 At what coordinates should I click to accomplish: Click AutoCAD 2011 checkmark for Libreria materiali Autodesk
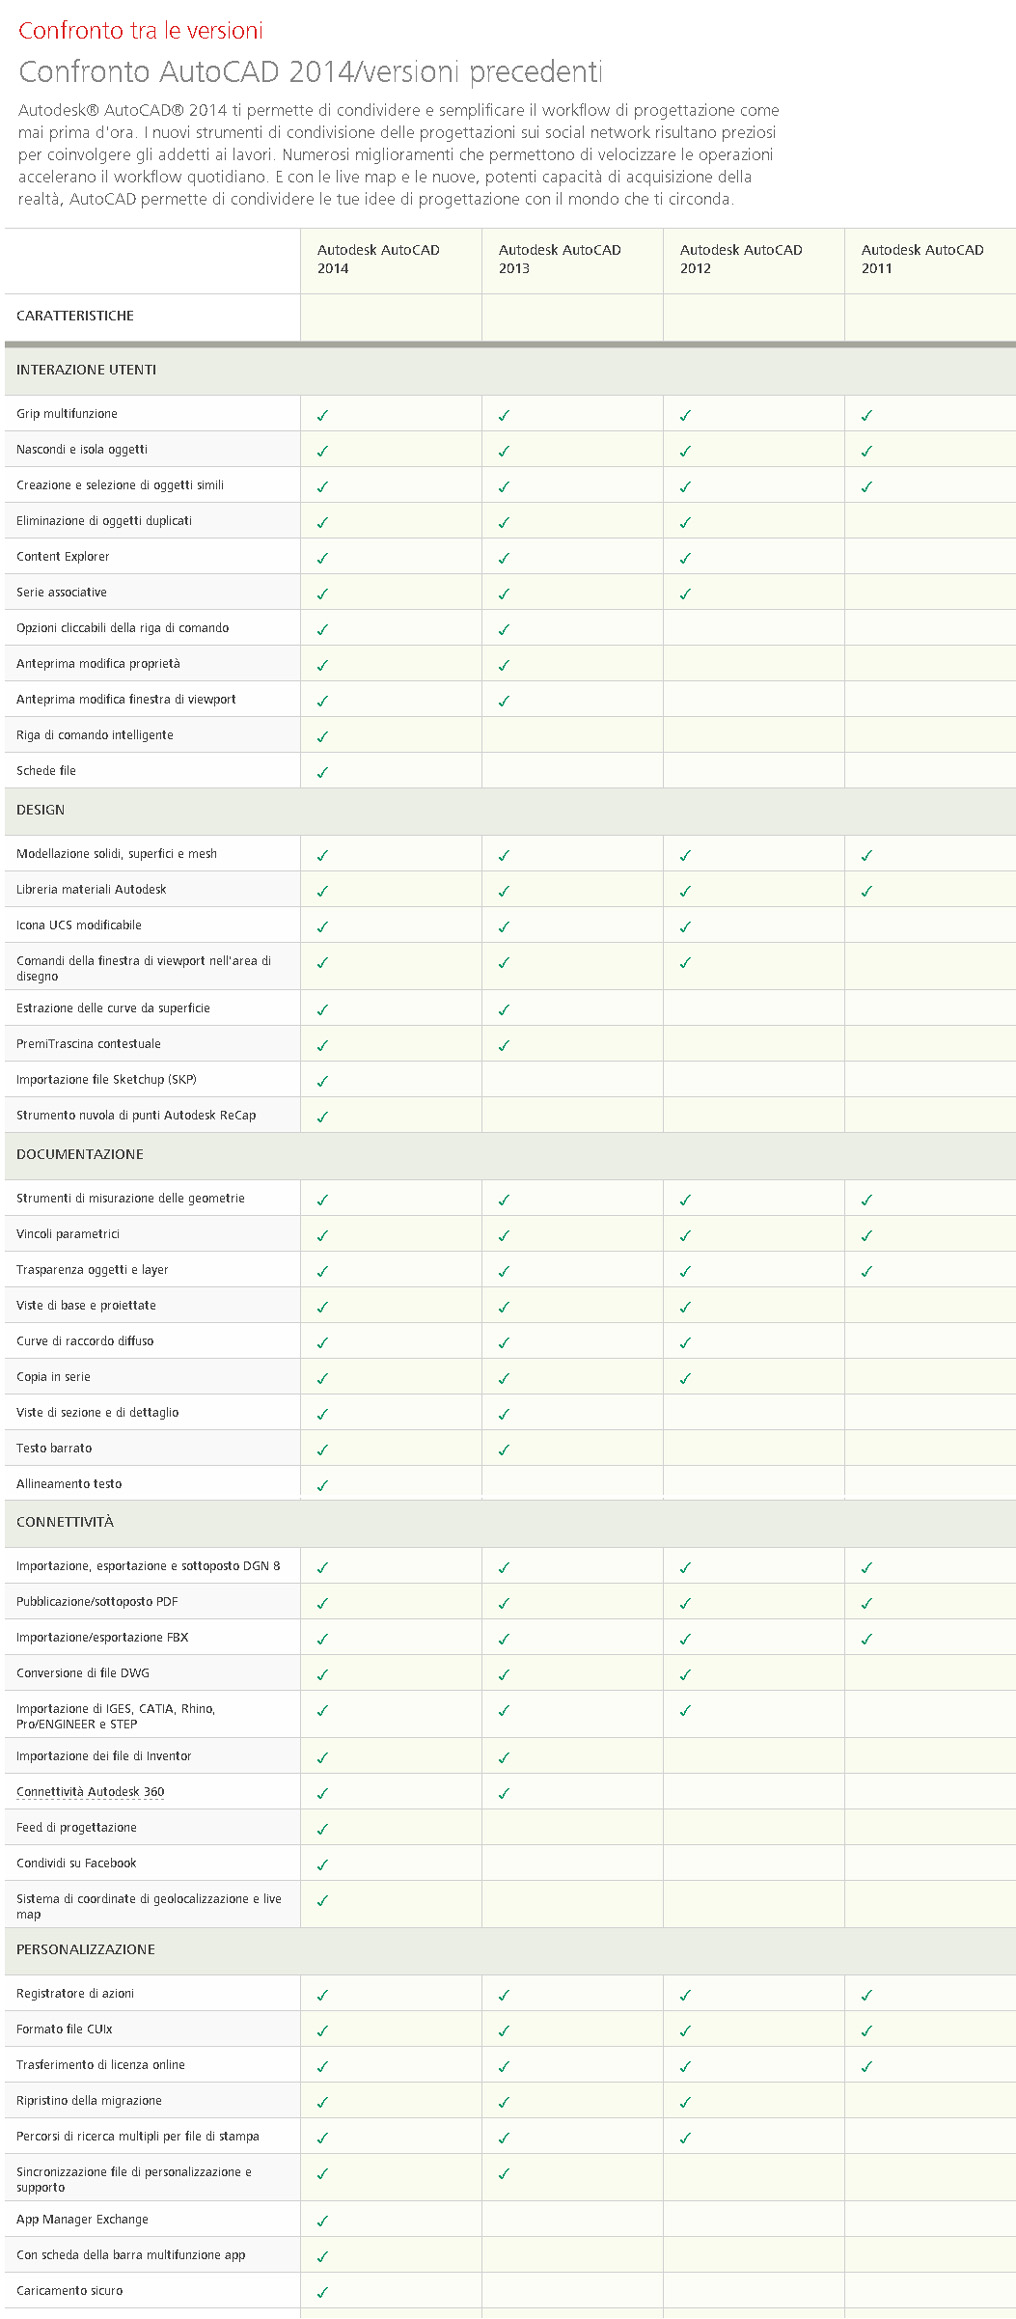866,891
